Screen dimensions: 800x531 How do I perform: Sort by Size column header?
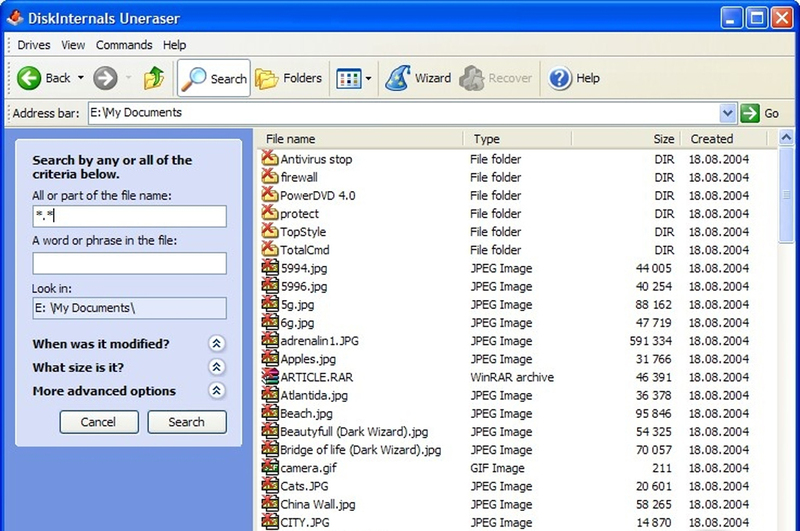pos(627,139)
